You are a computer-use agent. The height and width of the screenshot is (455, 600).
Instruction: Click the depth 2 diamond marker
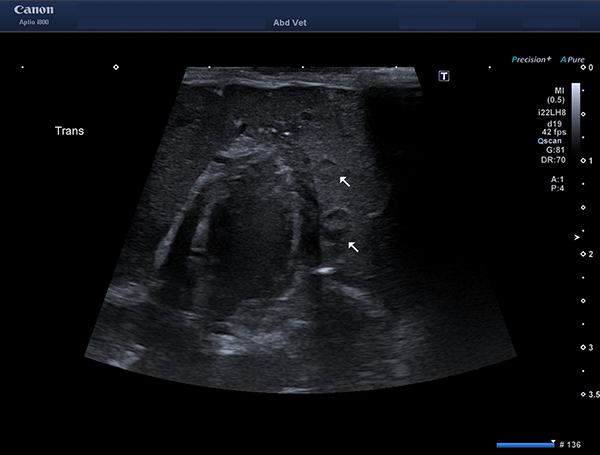(583, 254)
